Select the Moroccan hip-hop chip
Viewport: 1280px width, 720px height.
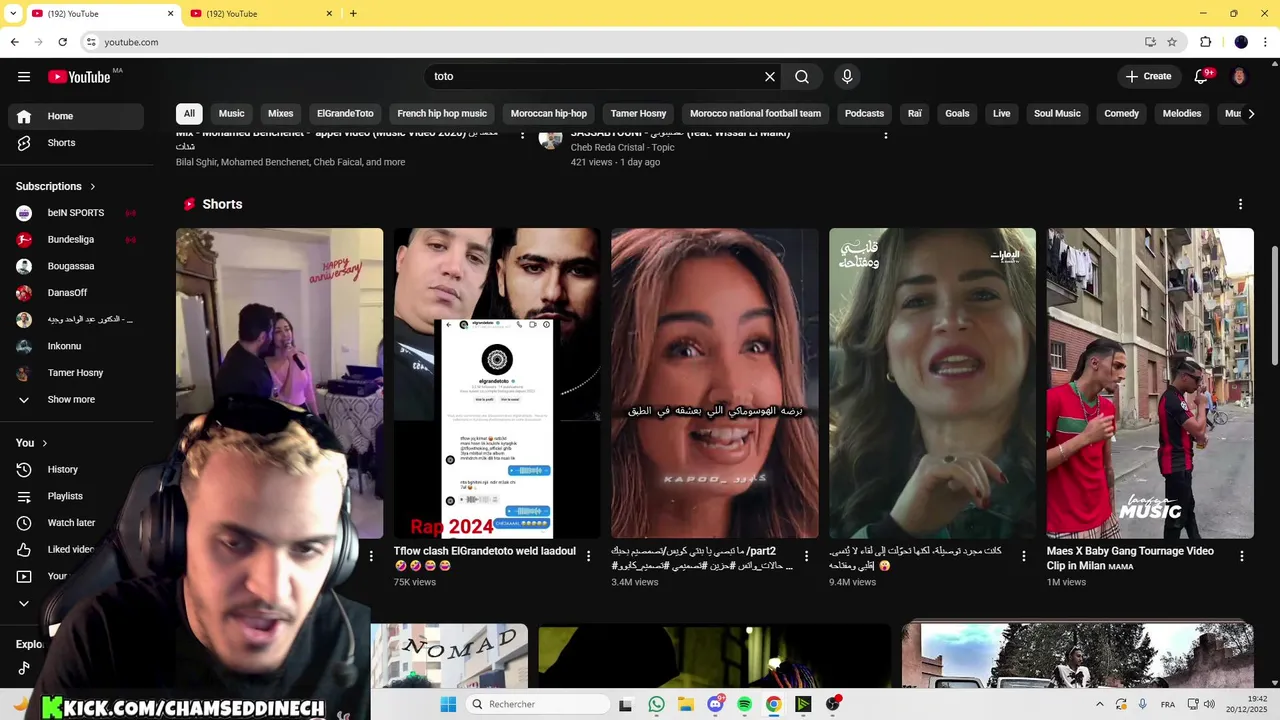(549, 114)
